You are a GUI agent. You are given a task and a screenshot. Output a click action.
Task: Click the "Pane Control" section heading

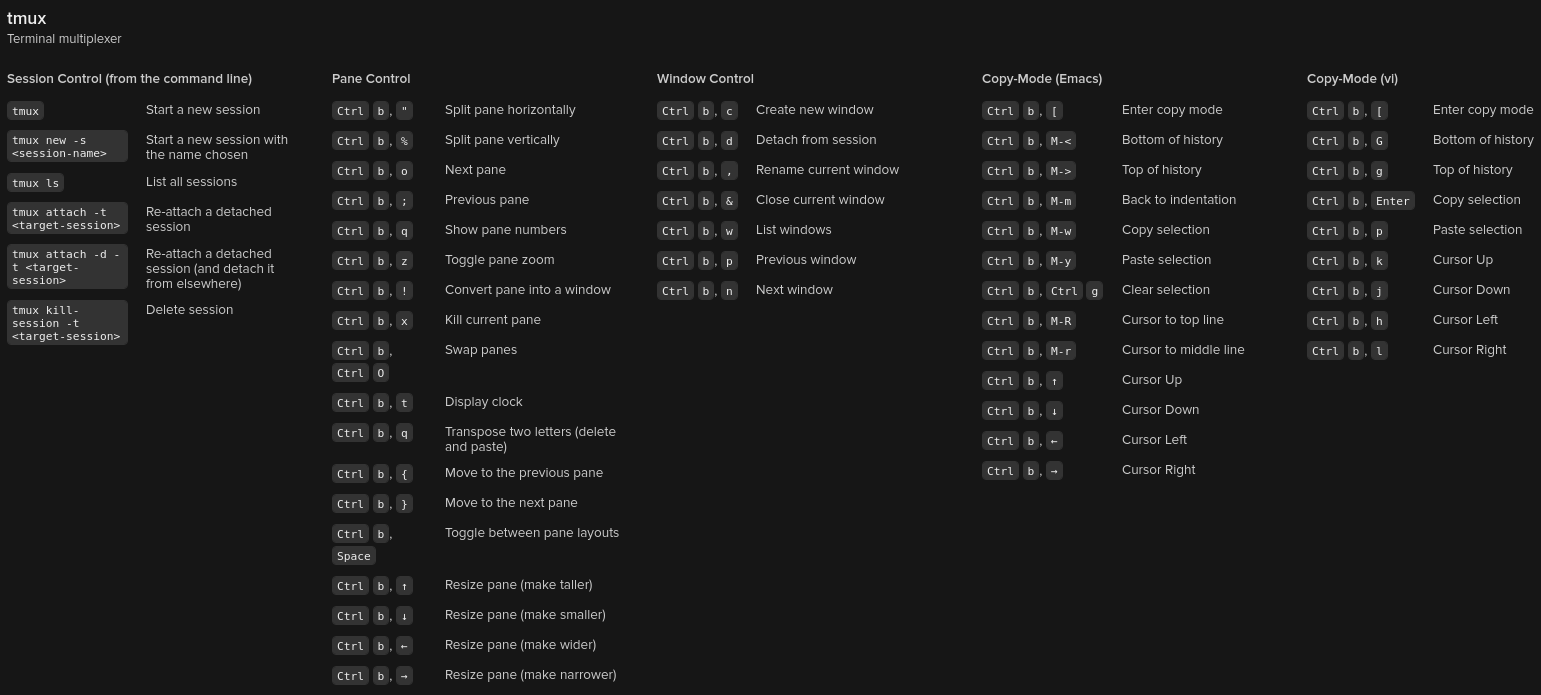(x=371, y=79)
